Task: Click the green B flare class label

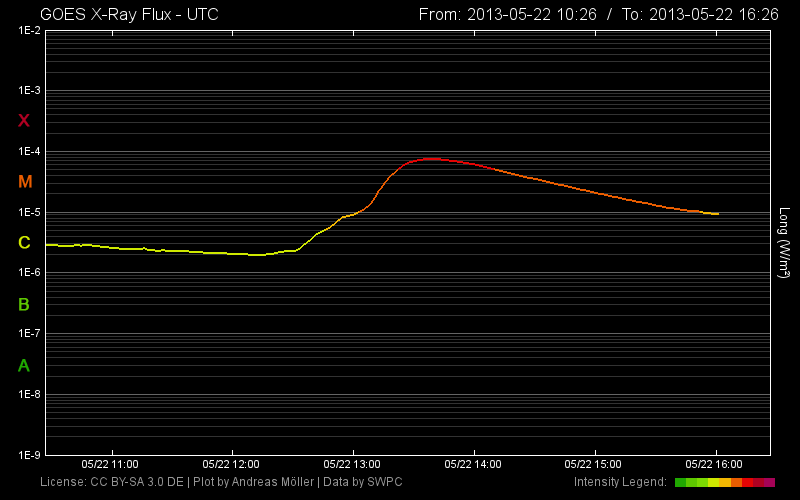Action: (25, 304)
